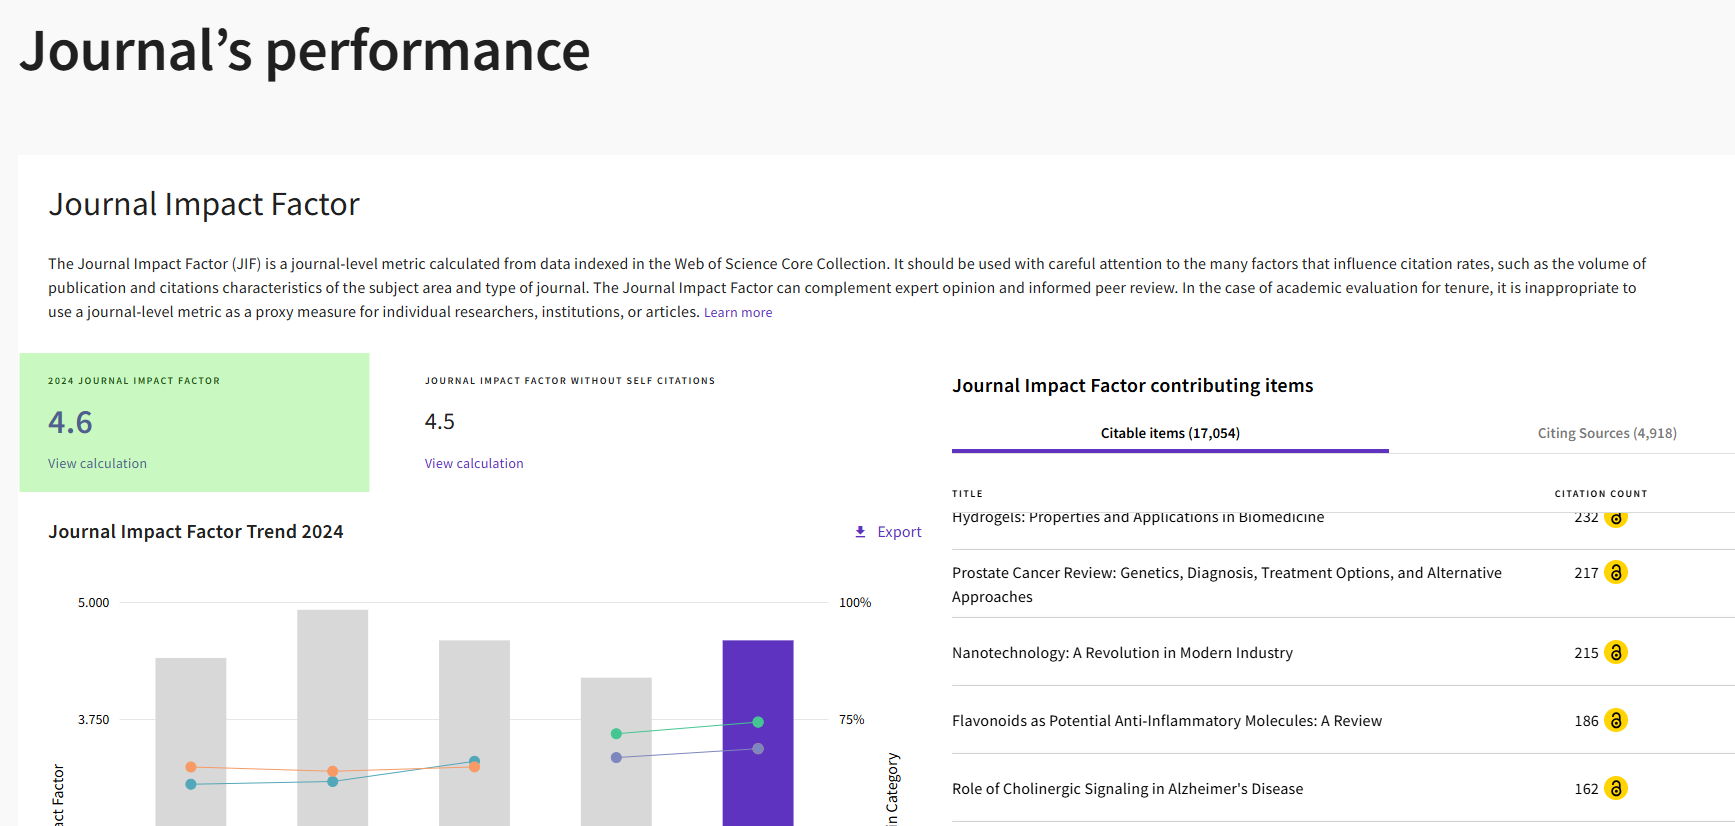1735x826 pixels.
Task: Open the Flavonoids Anti-Inflammatory Molecules review
Action: 1166,721
